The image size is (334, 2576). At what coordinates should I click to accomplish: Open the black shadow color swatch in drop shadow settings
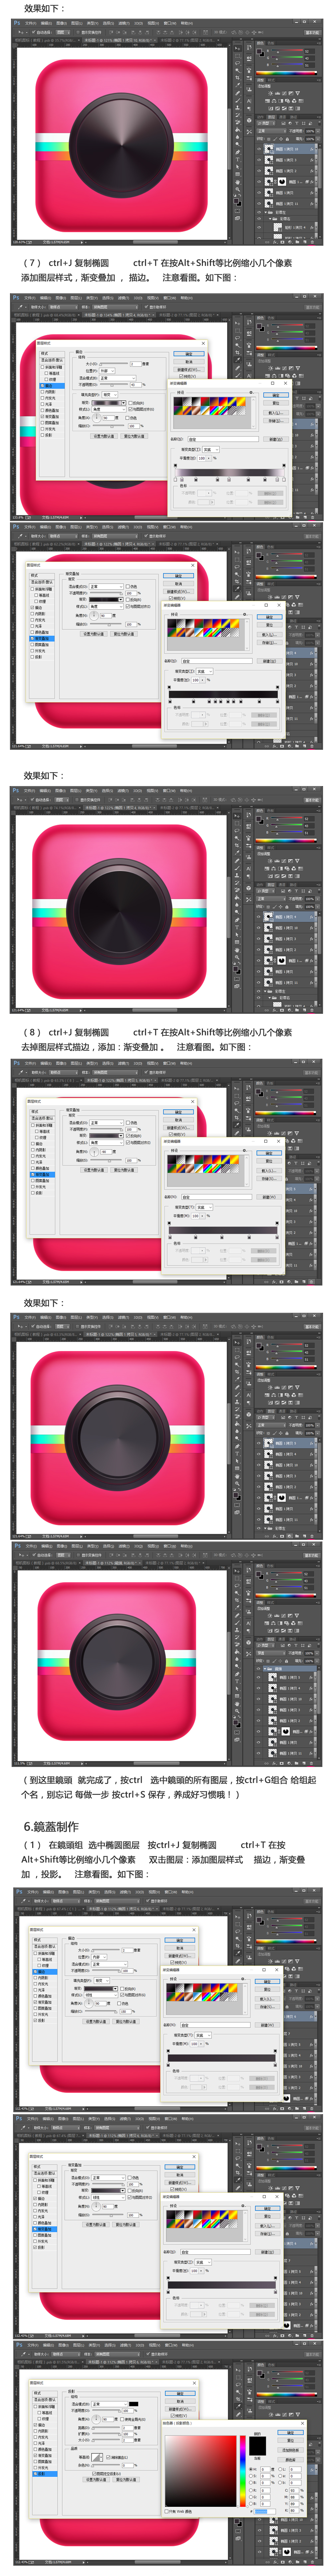tap(134, 2404)
